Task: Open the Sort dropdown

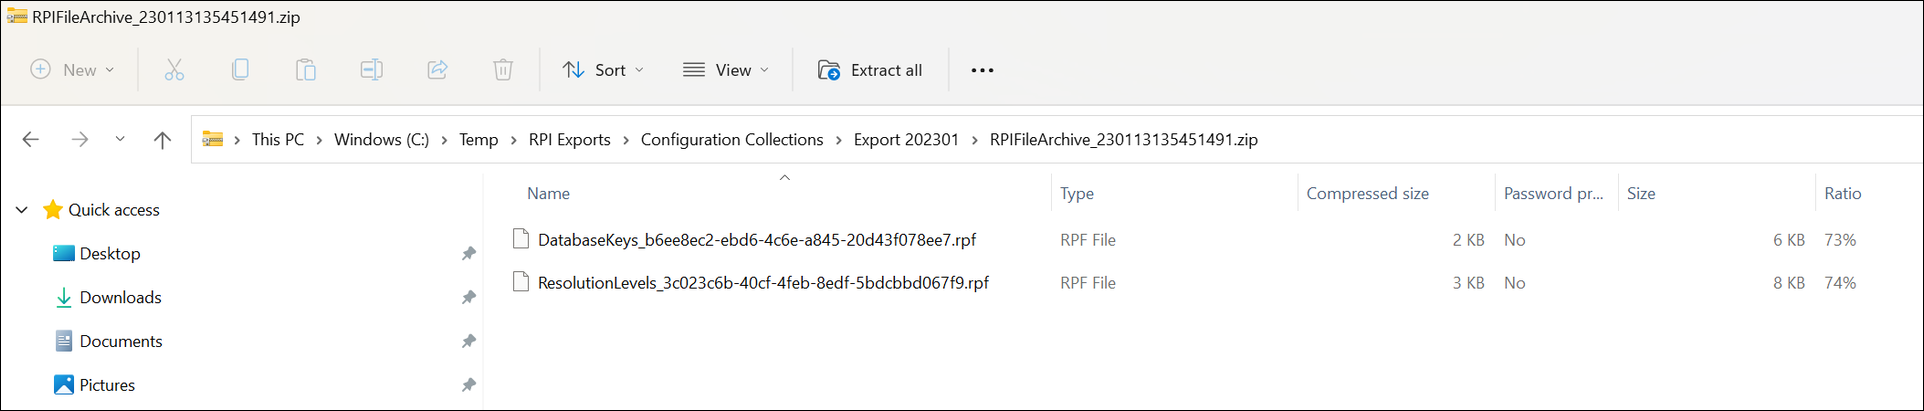Action: click(603, 70)
